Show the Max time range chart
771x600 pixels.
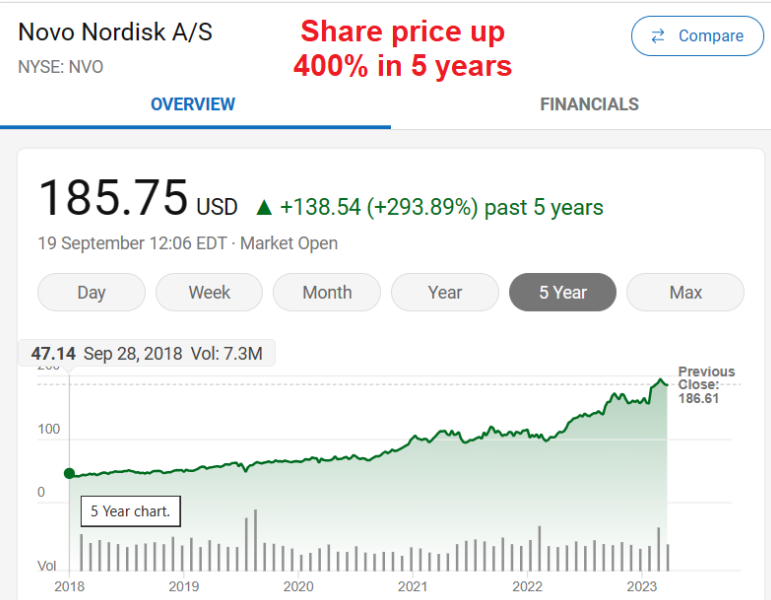685,293
